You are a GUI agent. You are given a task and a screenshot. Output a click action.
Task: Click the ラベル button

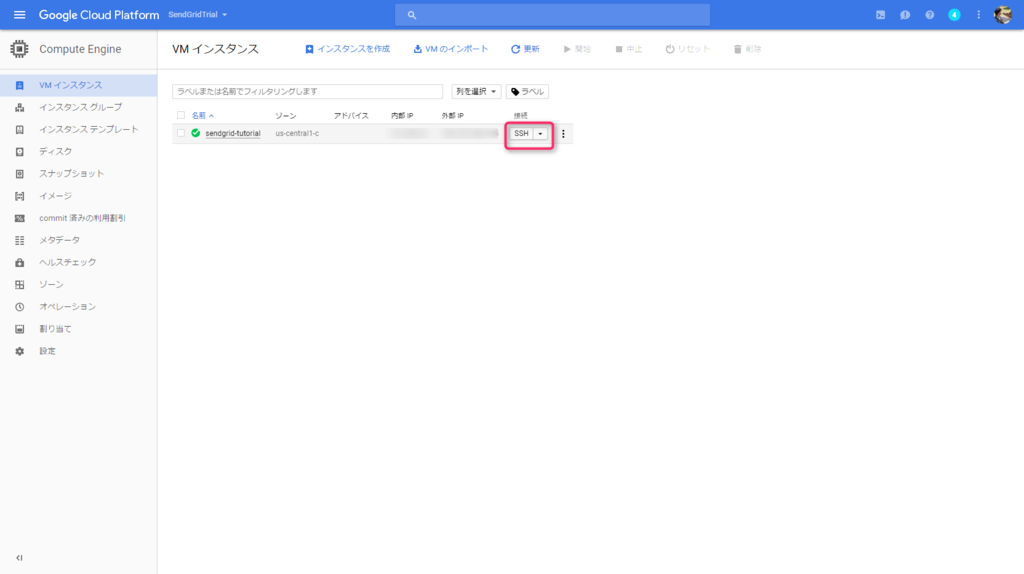pos(527,91)
